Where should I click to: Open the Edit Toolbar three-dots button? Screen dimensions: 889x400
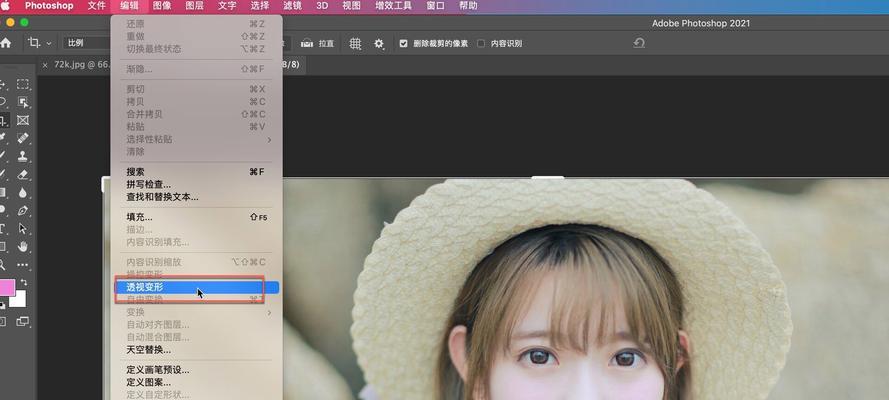point(23,265)
